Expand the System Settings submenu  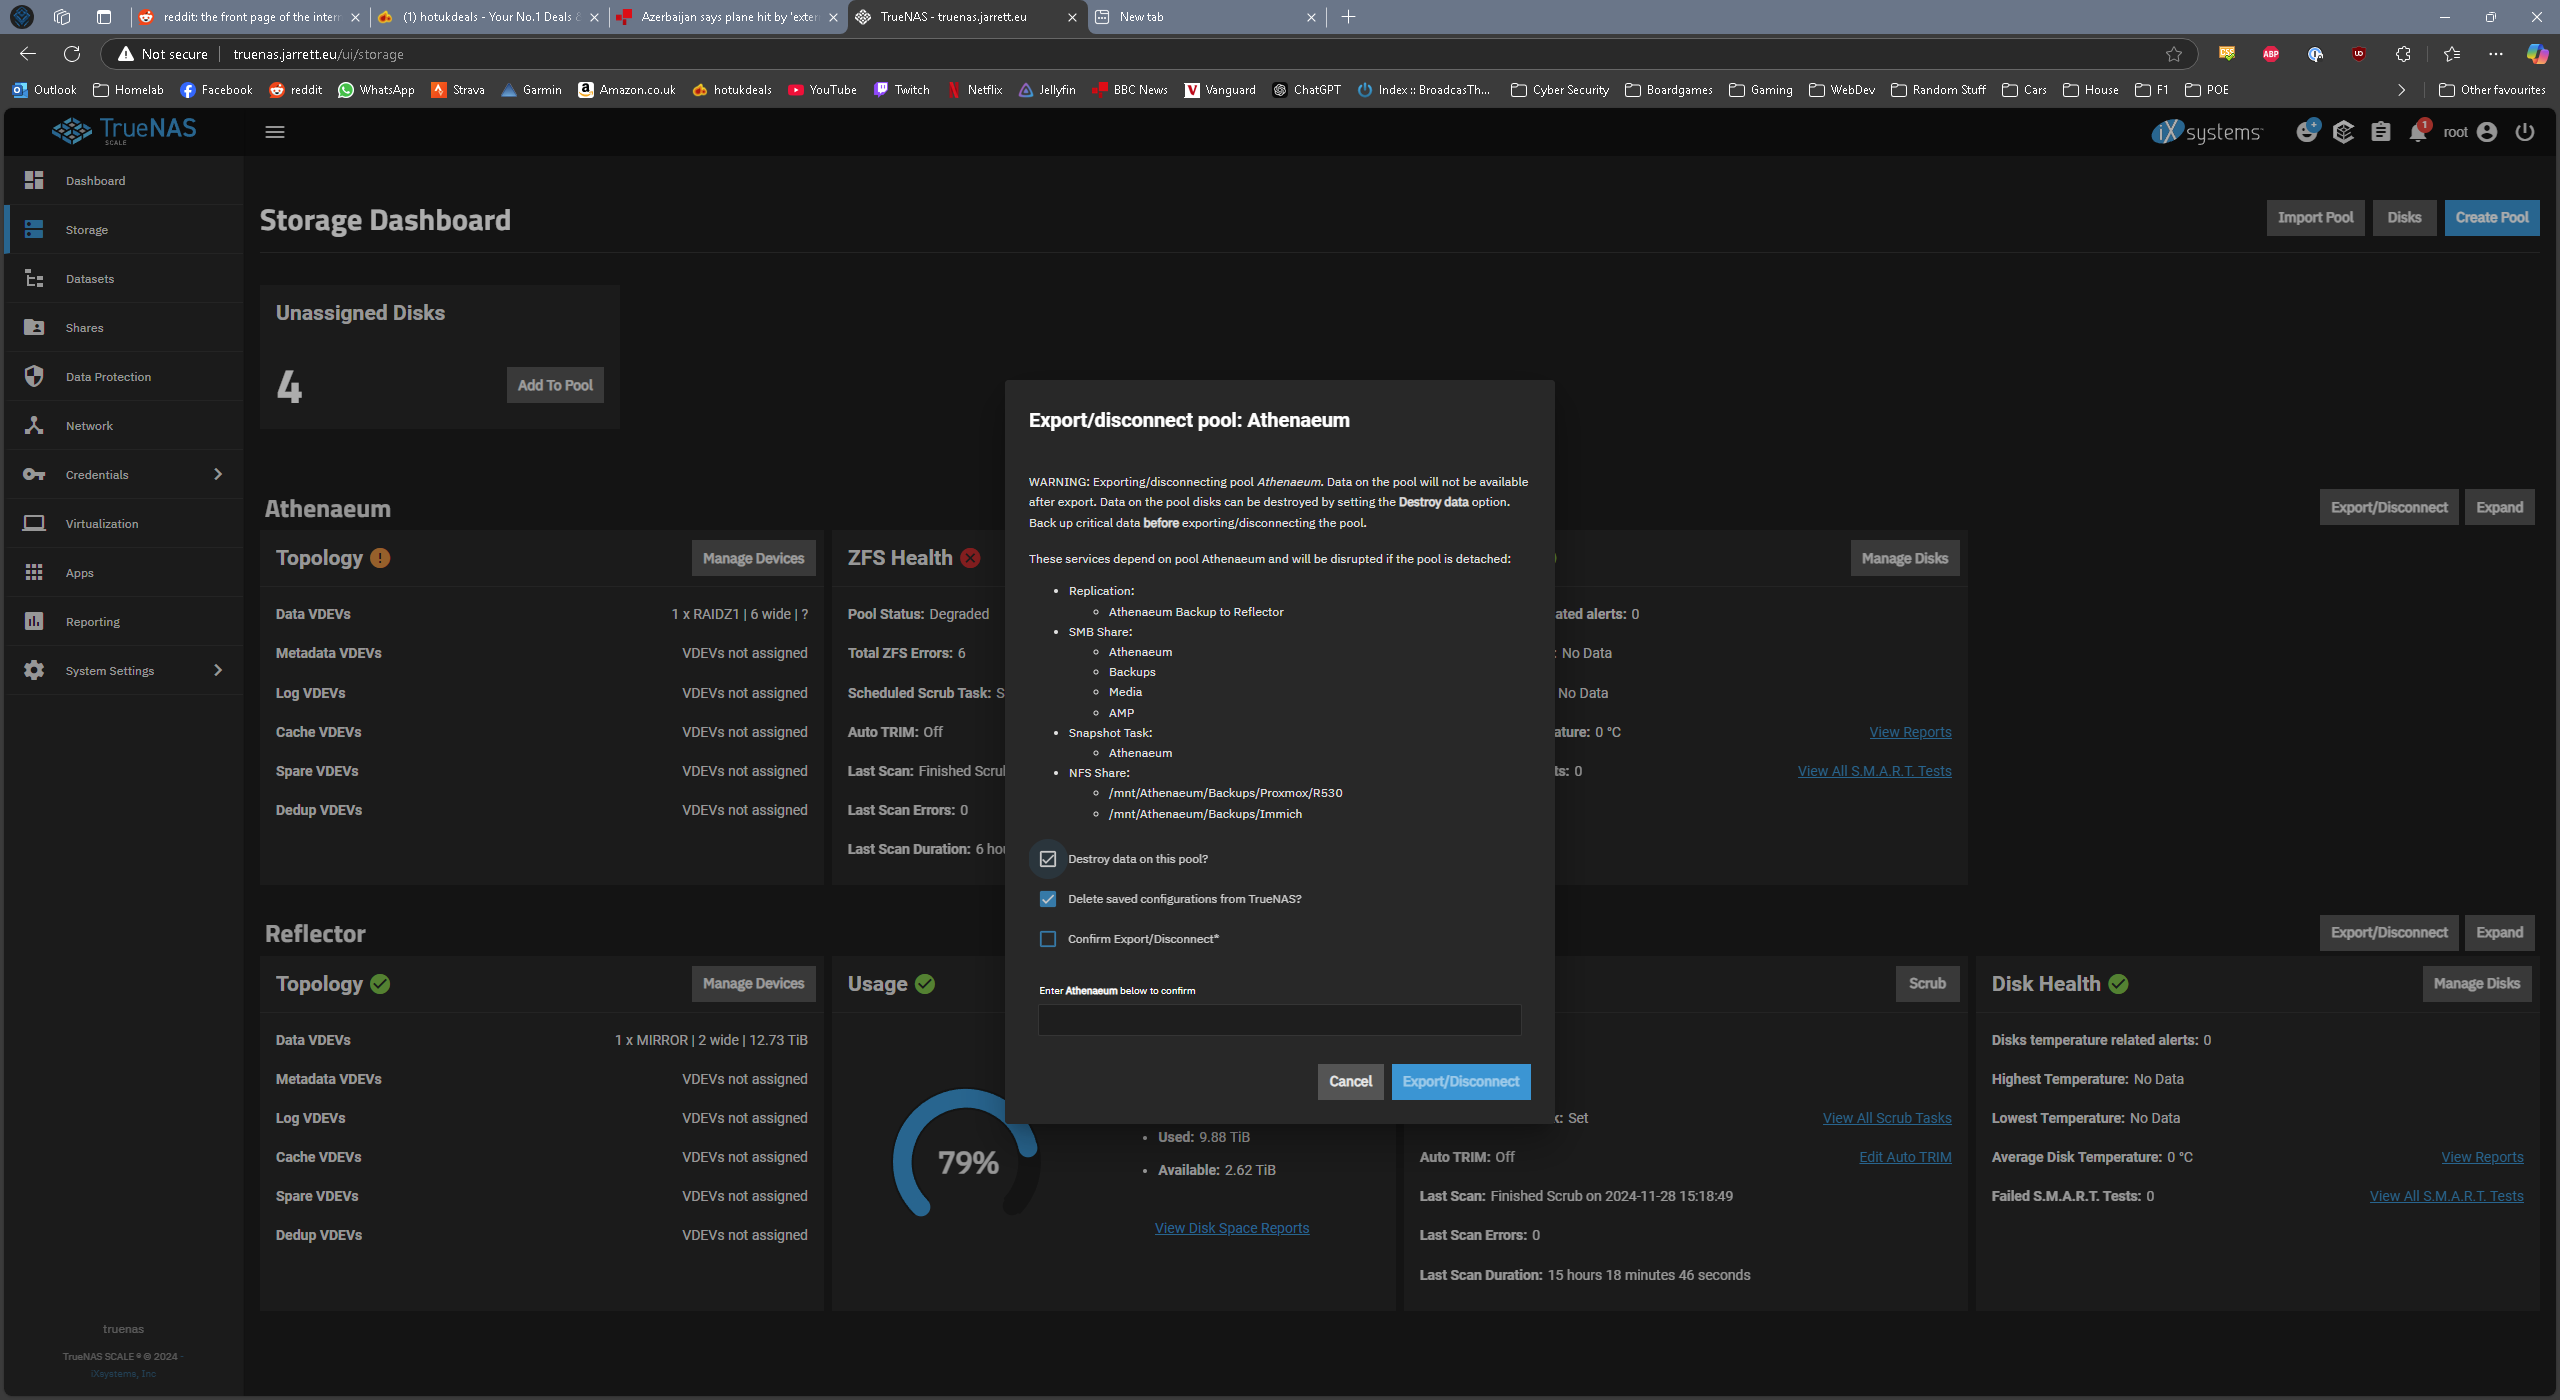click(x=218, y=670)
